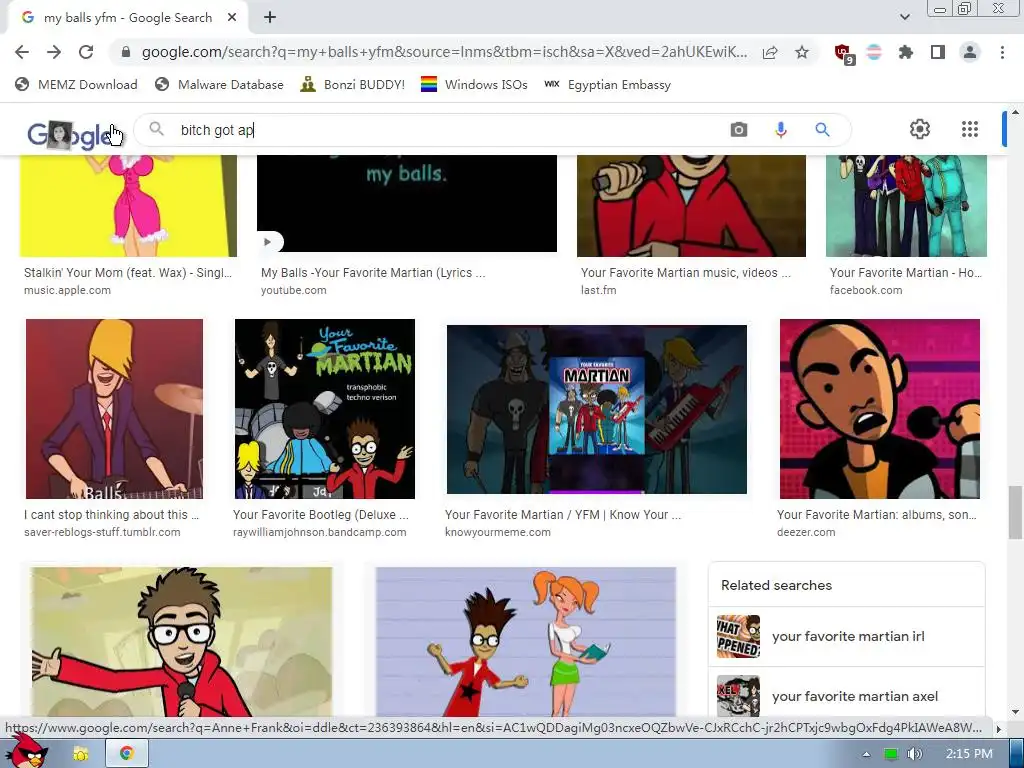Open the deezer.com singer image
The image size is (1024, 768).
coord(880,409)
